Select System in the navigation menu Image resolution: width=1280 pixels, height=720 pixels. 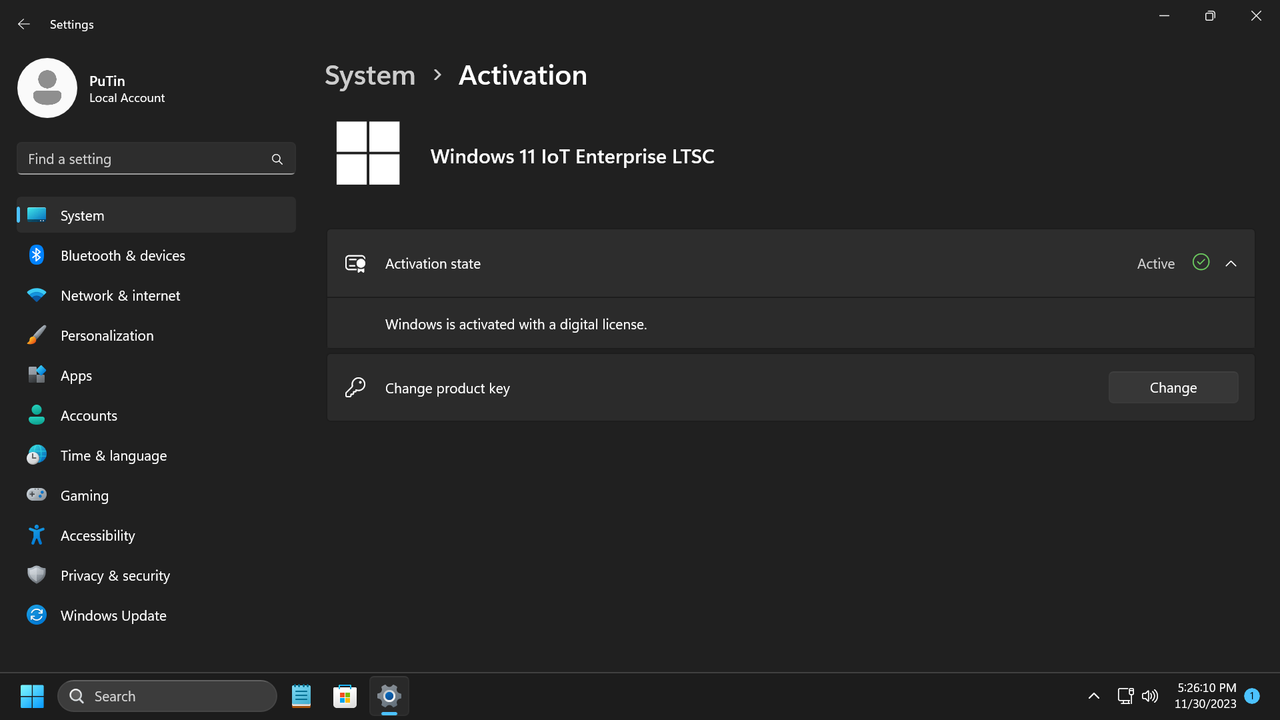coord(82,215)
